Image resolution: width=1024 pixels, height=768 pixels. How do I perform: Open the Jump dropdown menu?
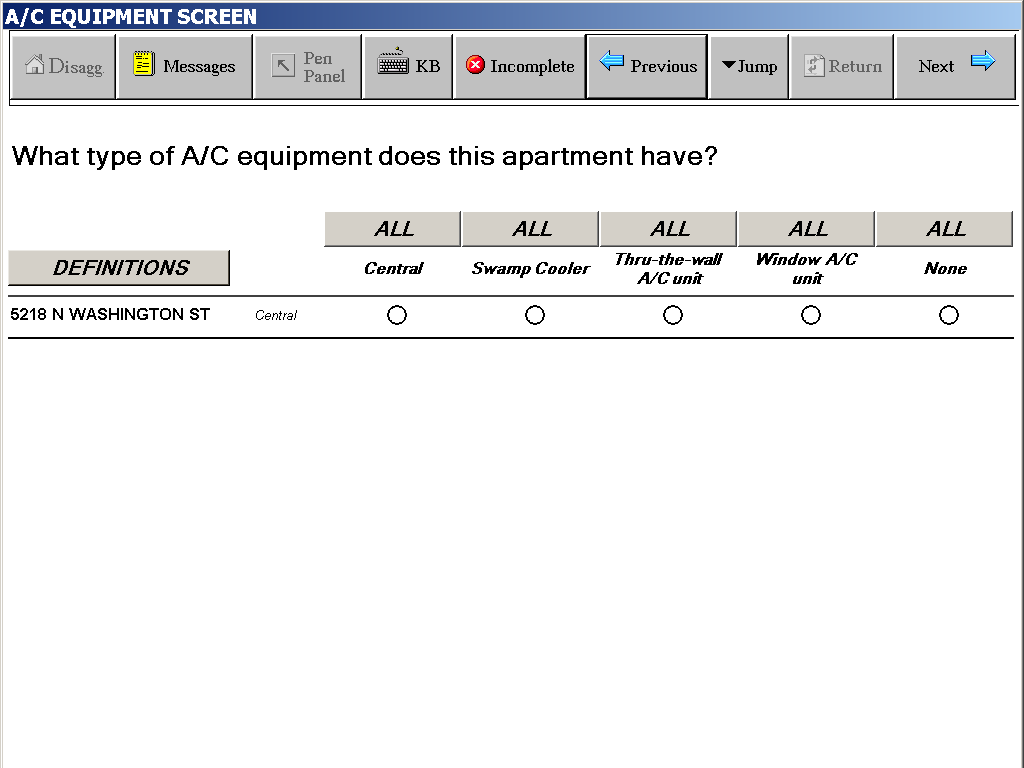pos(749,67)
